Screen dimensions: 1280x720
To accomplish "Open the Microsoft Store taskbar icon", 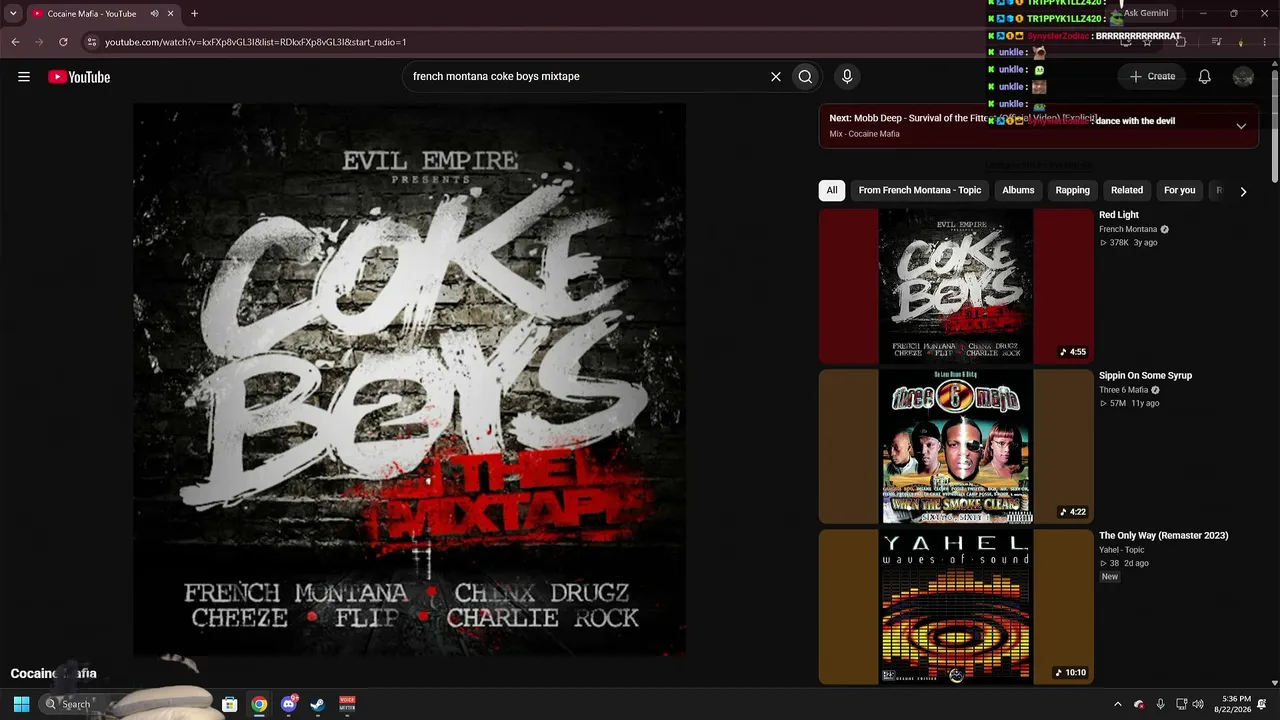I will pos(229,704).
